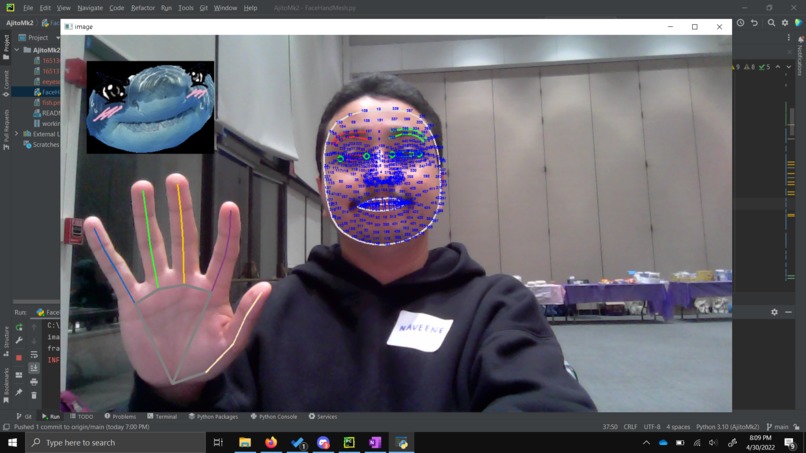This screenshot has width=806, height=453.
Task: Open the Run menu
Action: 166,8
